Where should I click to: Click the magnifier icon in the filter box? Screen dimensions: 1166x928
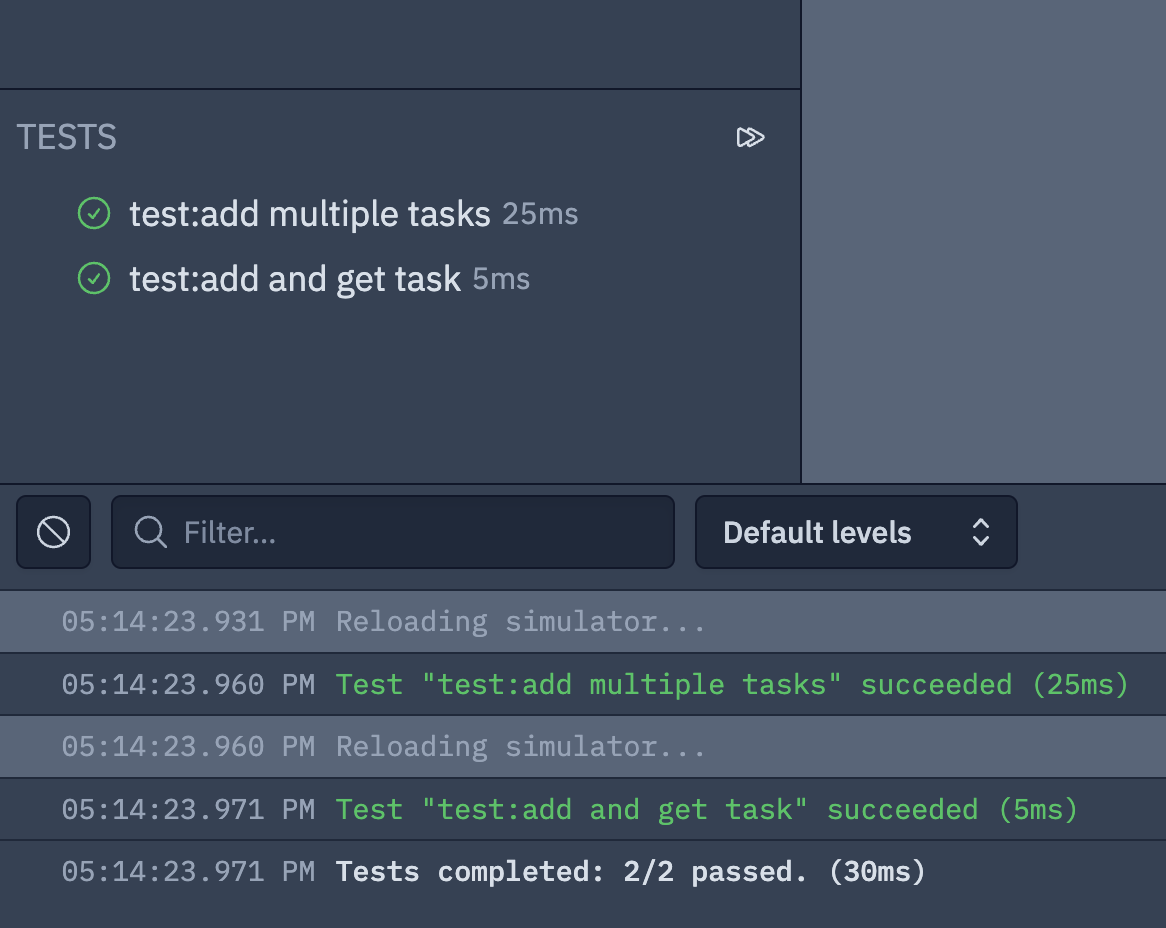(148, 532)
